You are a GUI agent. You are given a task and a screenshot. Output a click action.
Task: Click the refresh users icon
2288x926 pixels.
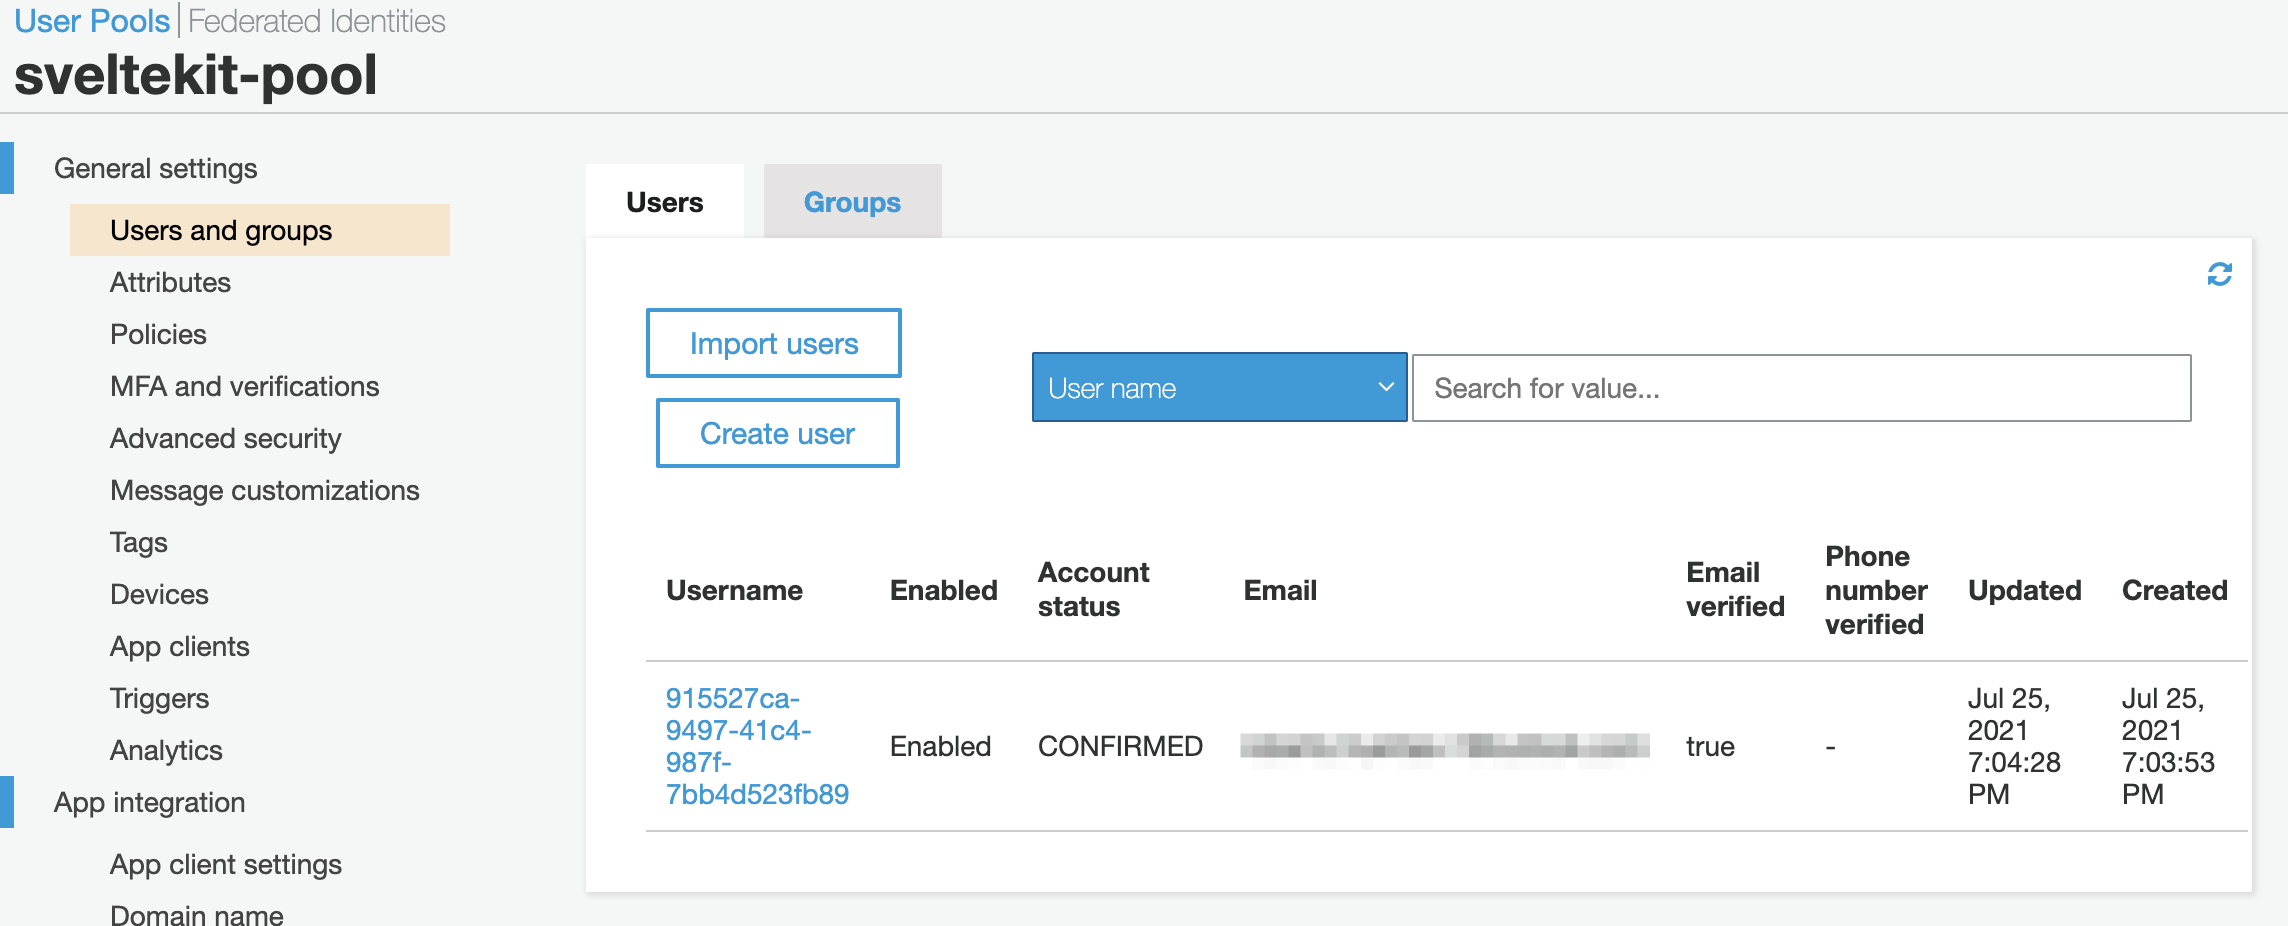tap(2219, 274)
